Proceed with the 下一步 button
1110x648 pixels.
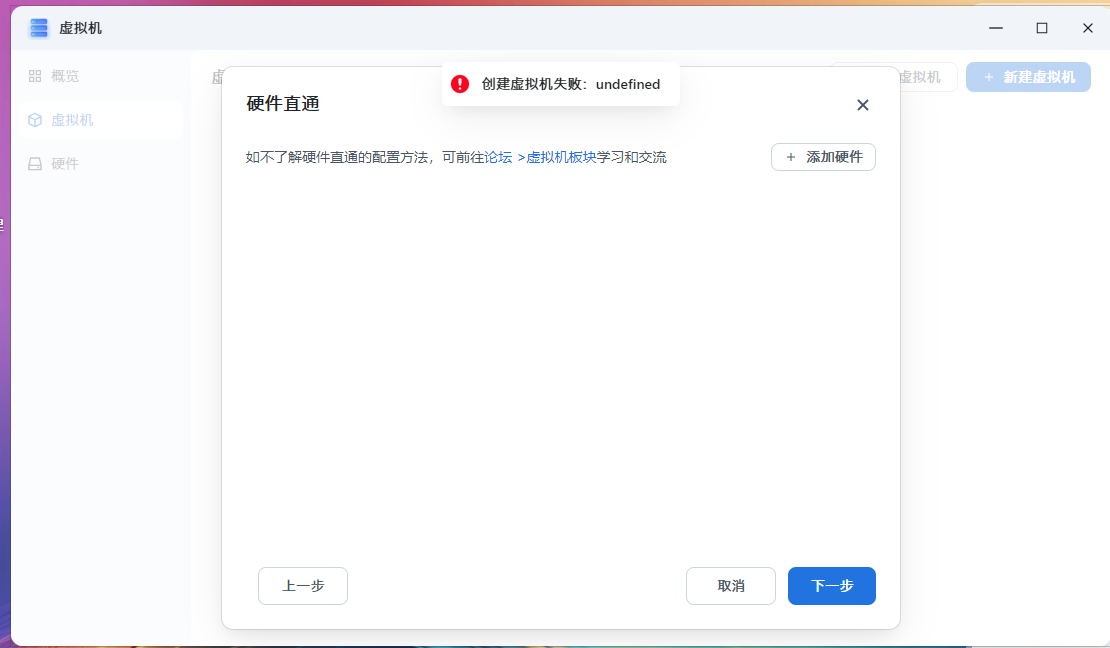(831, 586)
